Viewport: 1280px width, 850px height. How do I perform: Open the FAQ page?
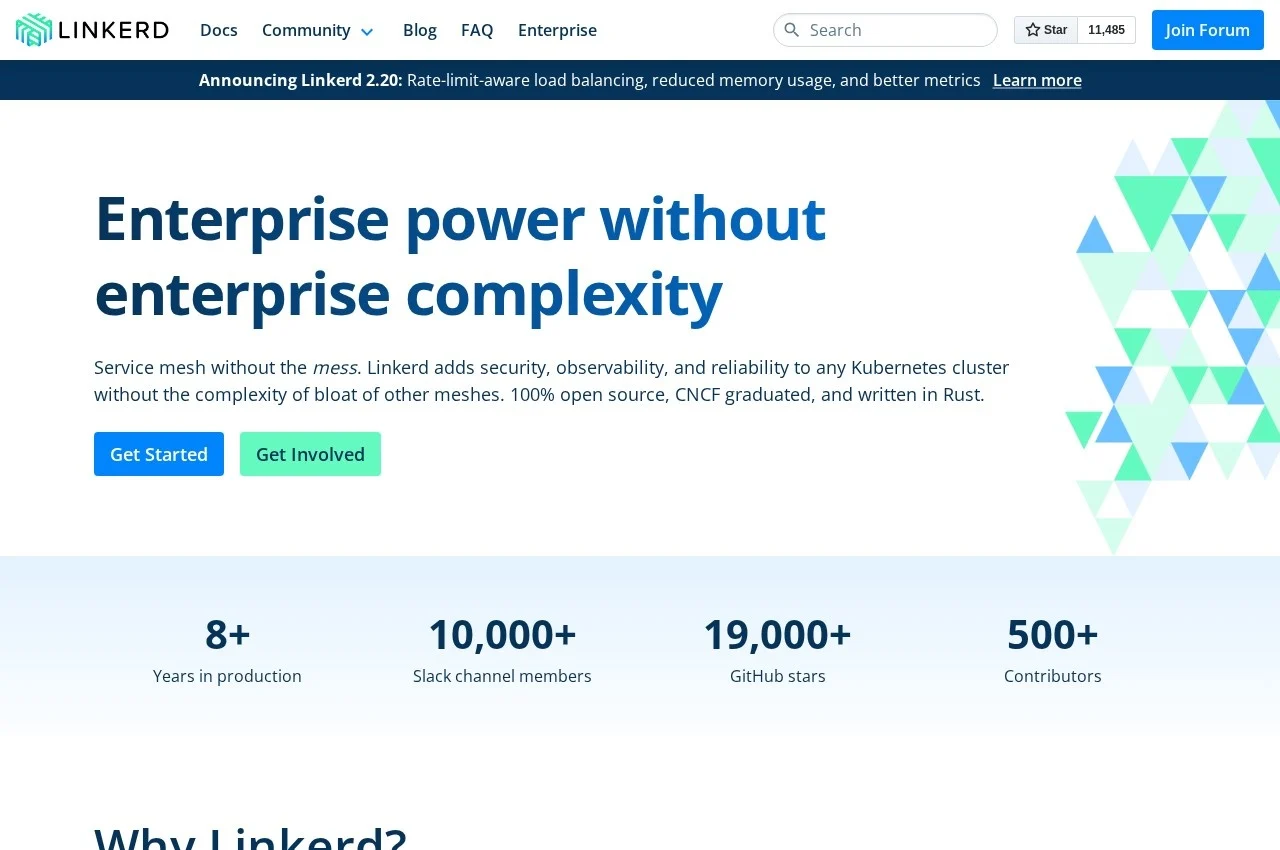pos(477,30)
